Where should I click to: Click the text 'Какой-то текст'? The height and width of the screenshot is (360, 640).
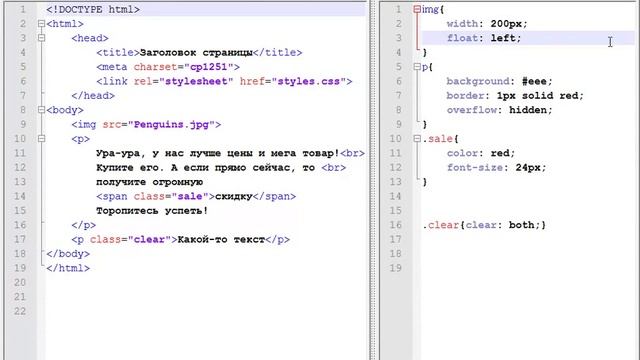coord(221,239)
